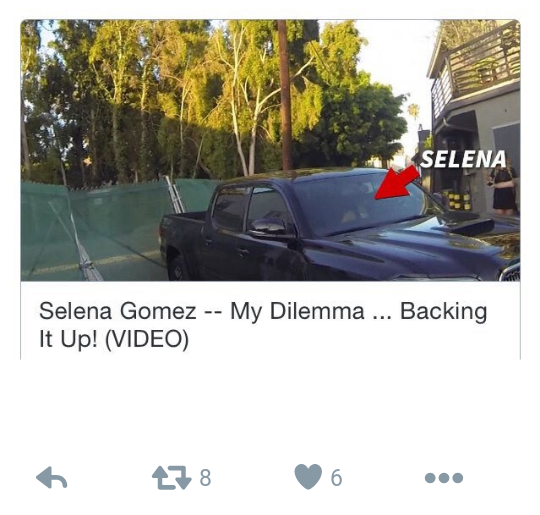
Task: Click the wooden utility pole in the photo
Action: pos(285,95)
